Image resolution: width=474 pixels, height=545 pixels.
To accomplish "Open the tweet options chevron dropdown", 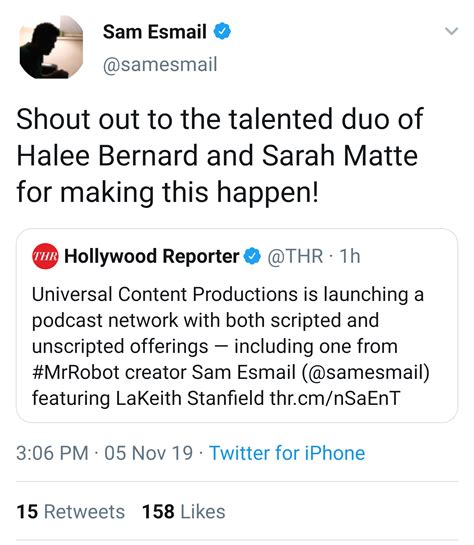I will click(x=451, y=31).
